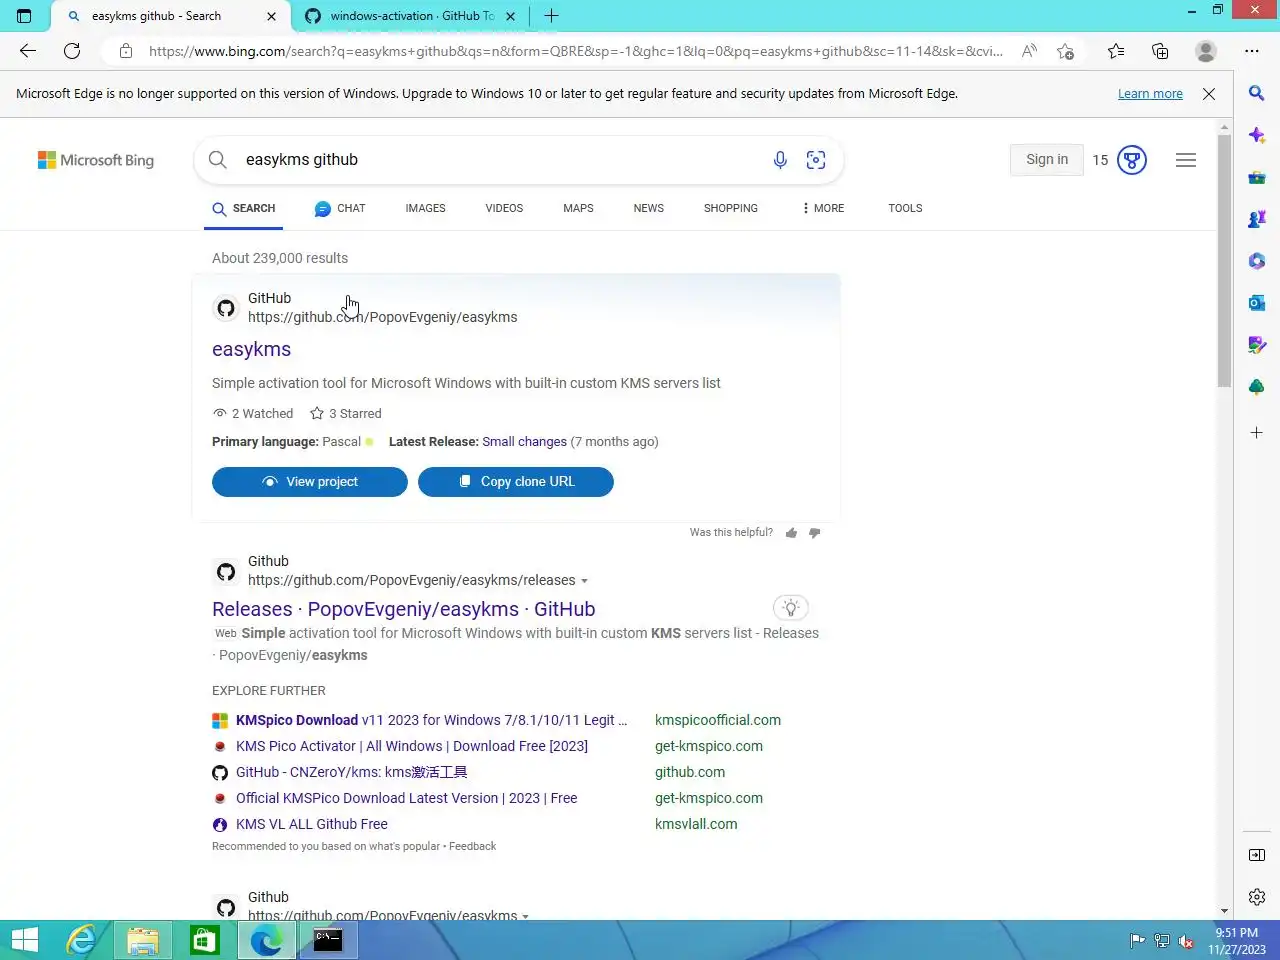This screenshot has width=1280, height=960.
Task: Open visual search camera icon
Action: 816,160
